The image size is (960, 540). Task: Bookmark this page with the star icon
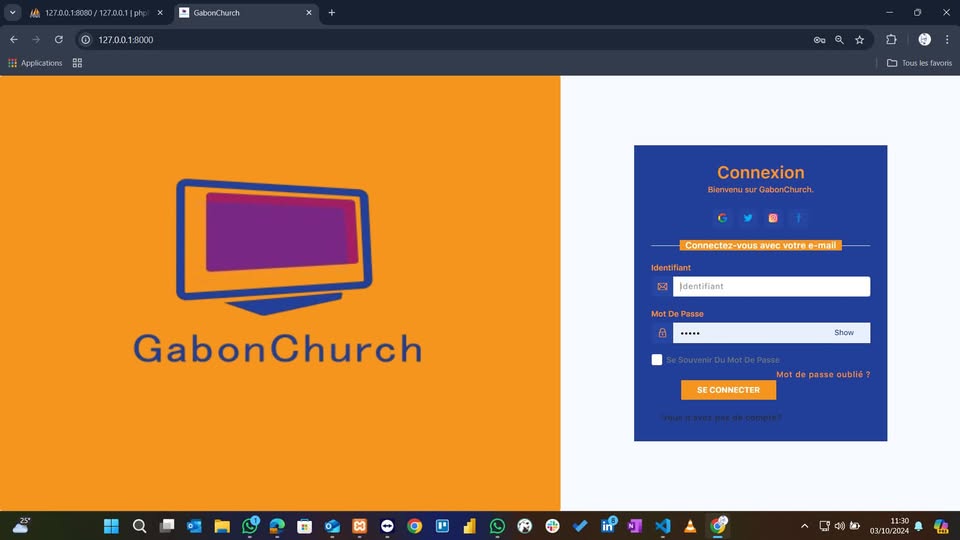859,40
